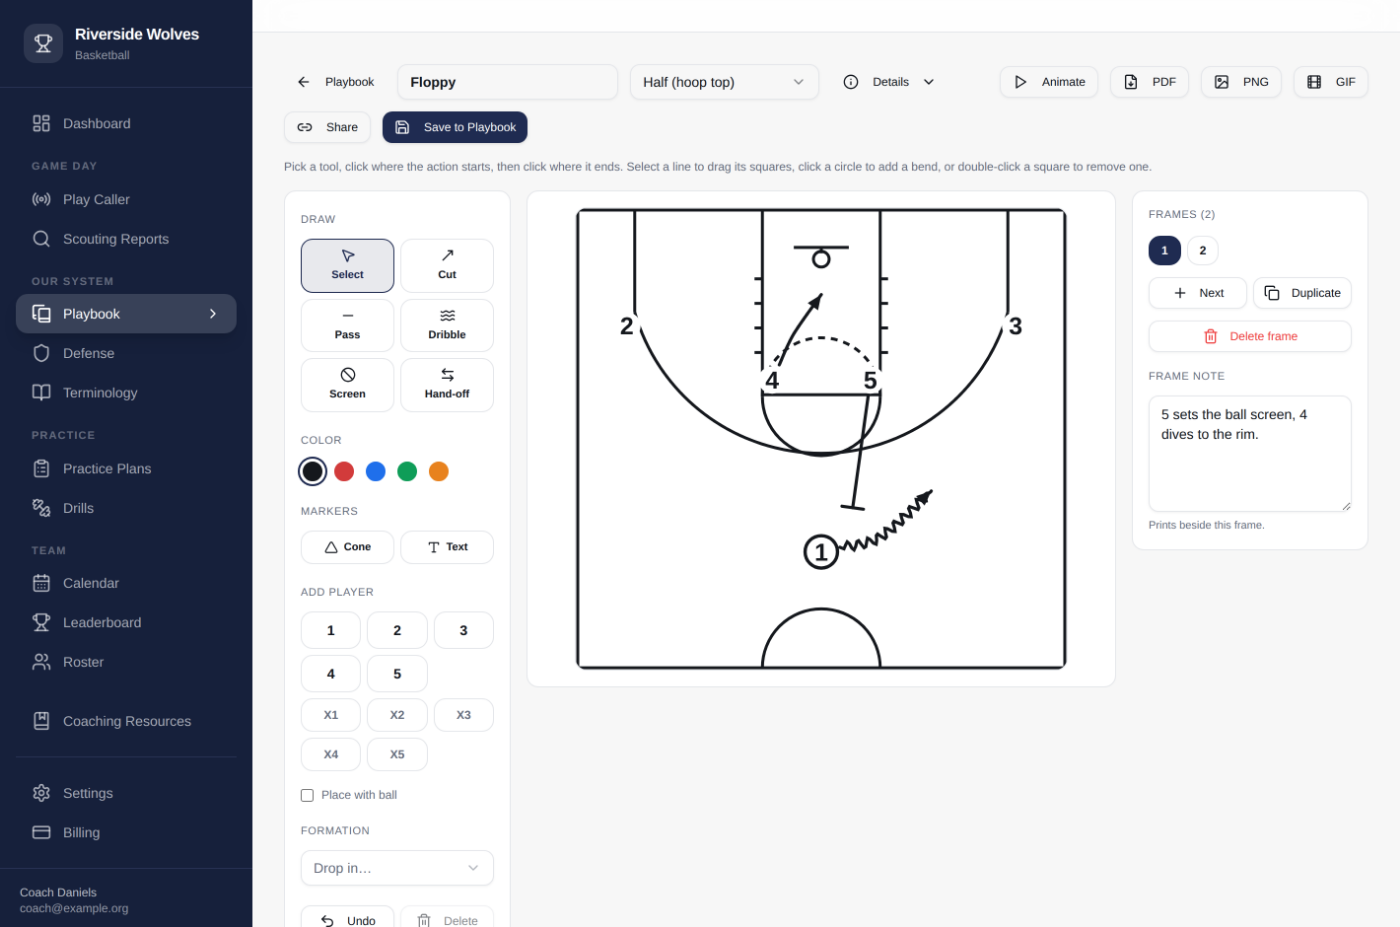The width and height of the screenshot is (1400, 927).
Task: Expand the Playbook sidebar chevron
Action: [x=213, y=314]
